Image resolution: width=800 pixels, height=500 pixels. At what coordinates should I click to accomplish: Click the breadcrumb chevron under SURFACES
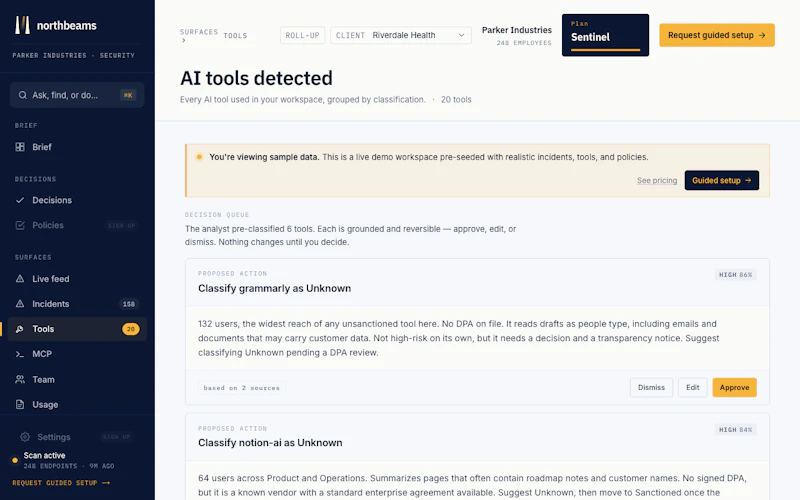(x=184, y=41)
